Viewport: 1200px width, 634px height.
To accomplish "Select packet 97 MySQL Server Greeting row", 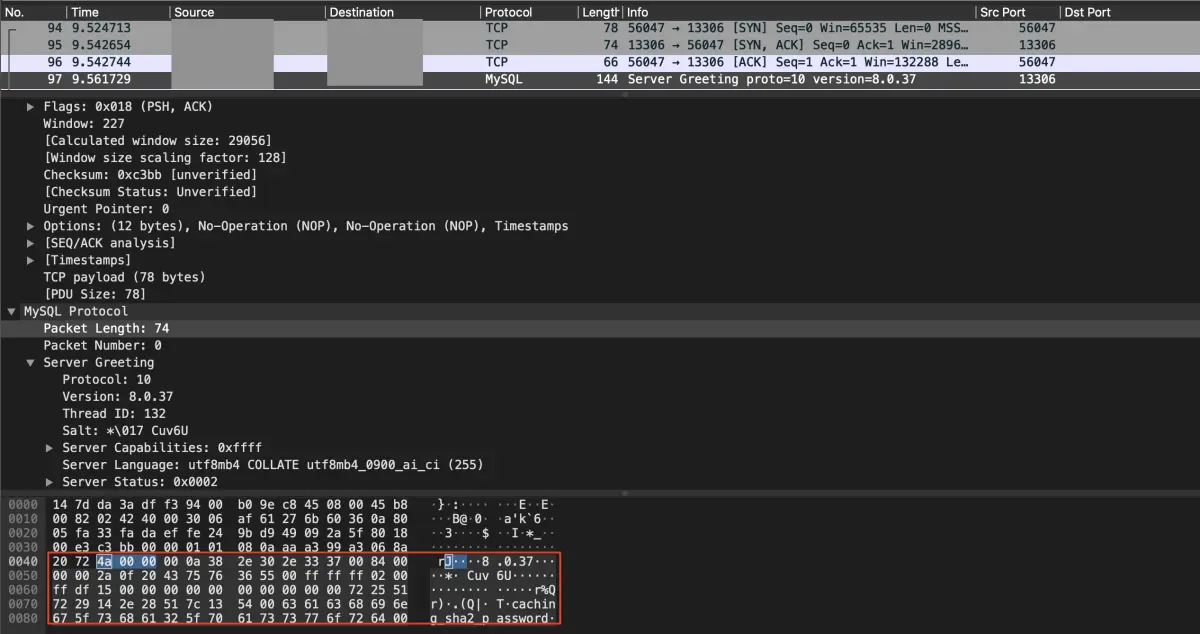I will [x=600, y=79].
